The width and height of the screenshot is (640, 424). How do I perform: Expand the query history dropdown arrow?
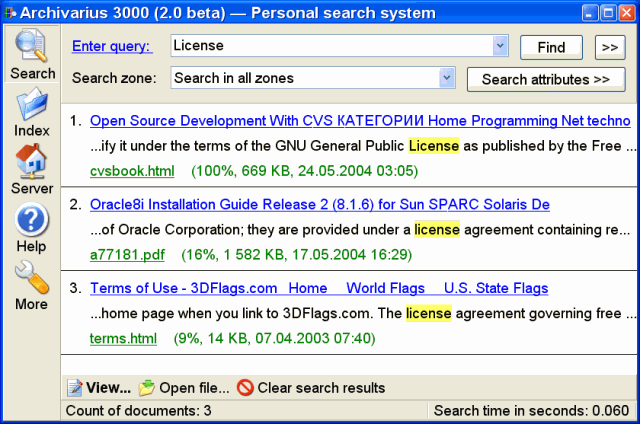point(500,46)
